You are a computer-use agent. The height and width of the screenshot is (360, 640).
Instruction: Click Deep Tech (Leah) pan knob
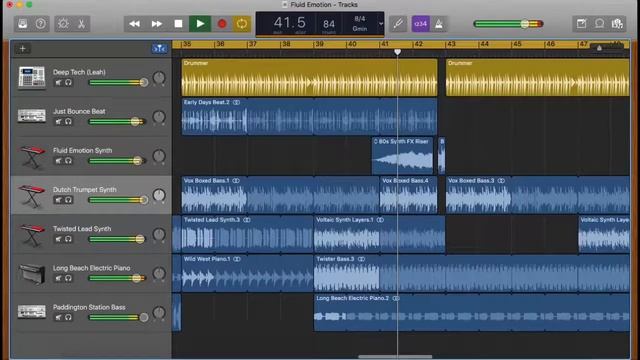(159, 78)
